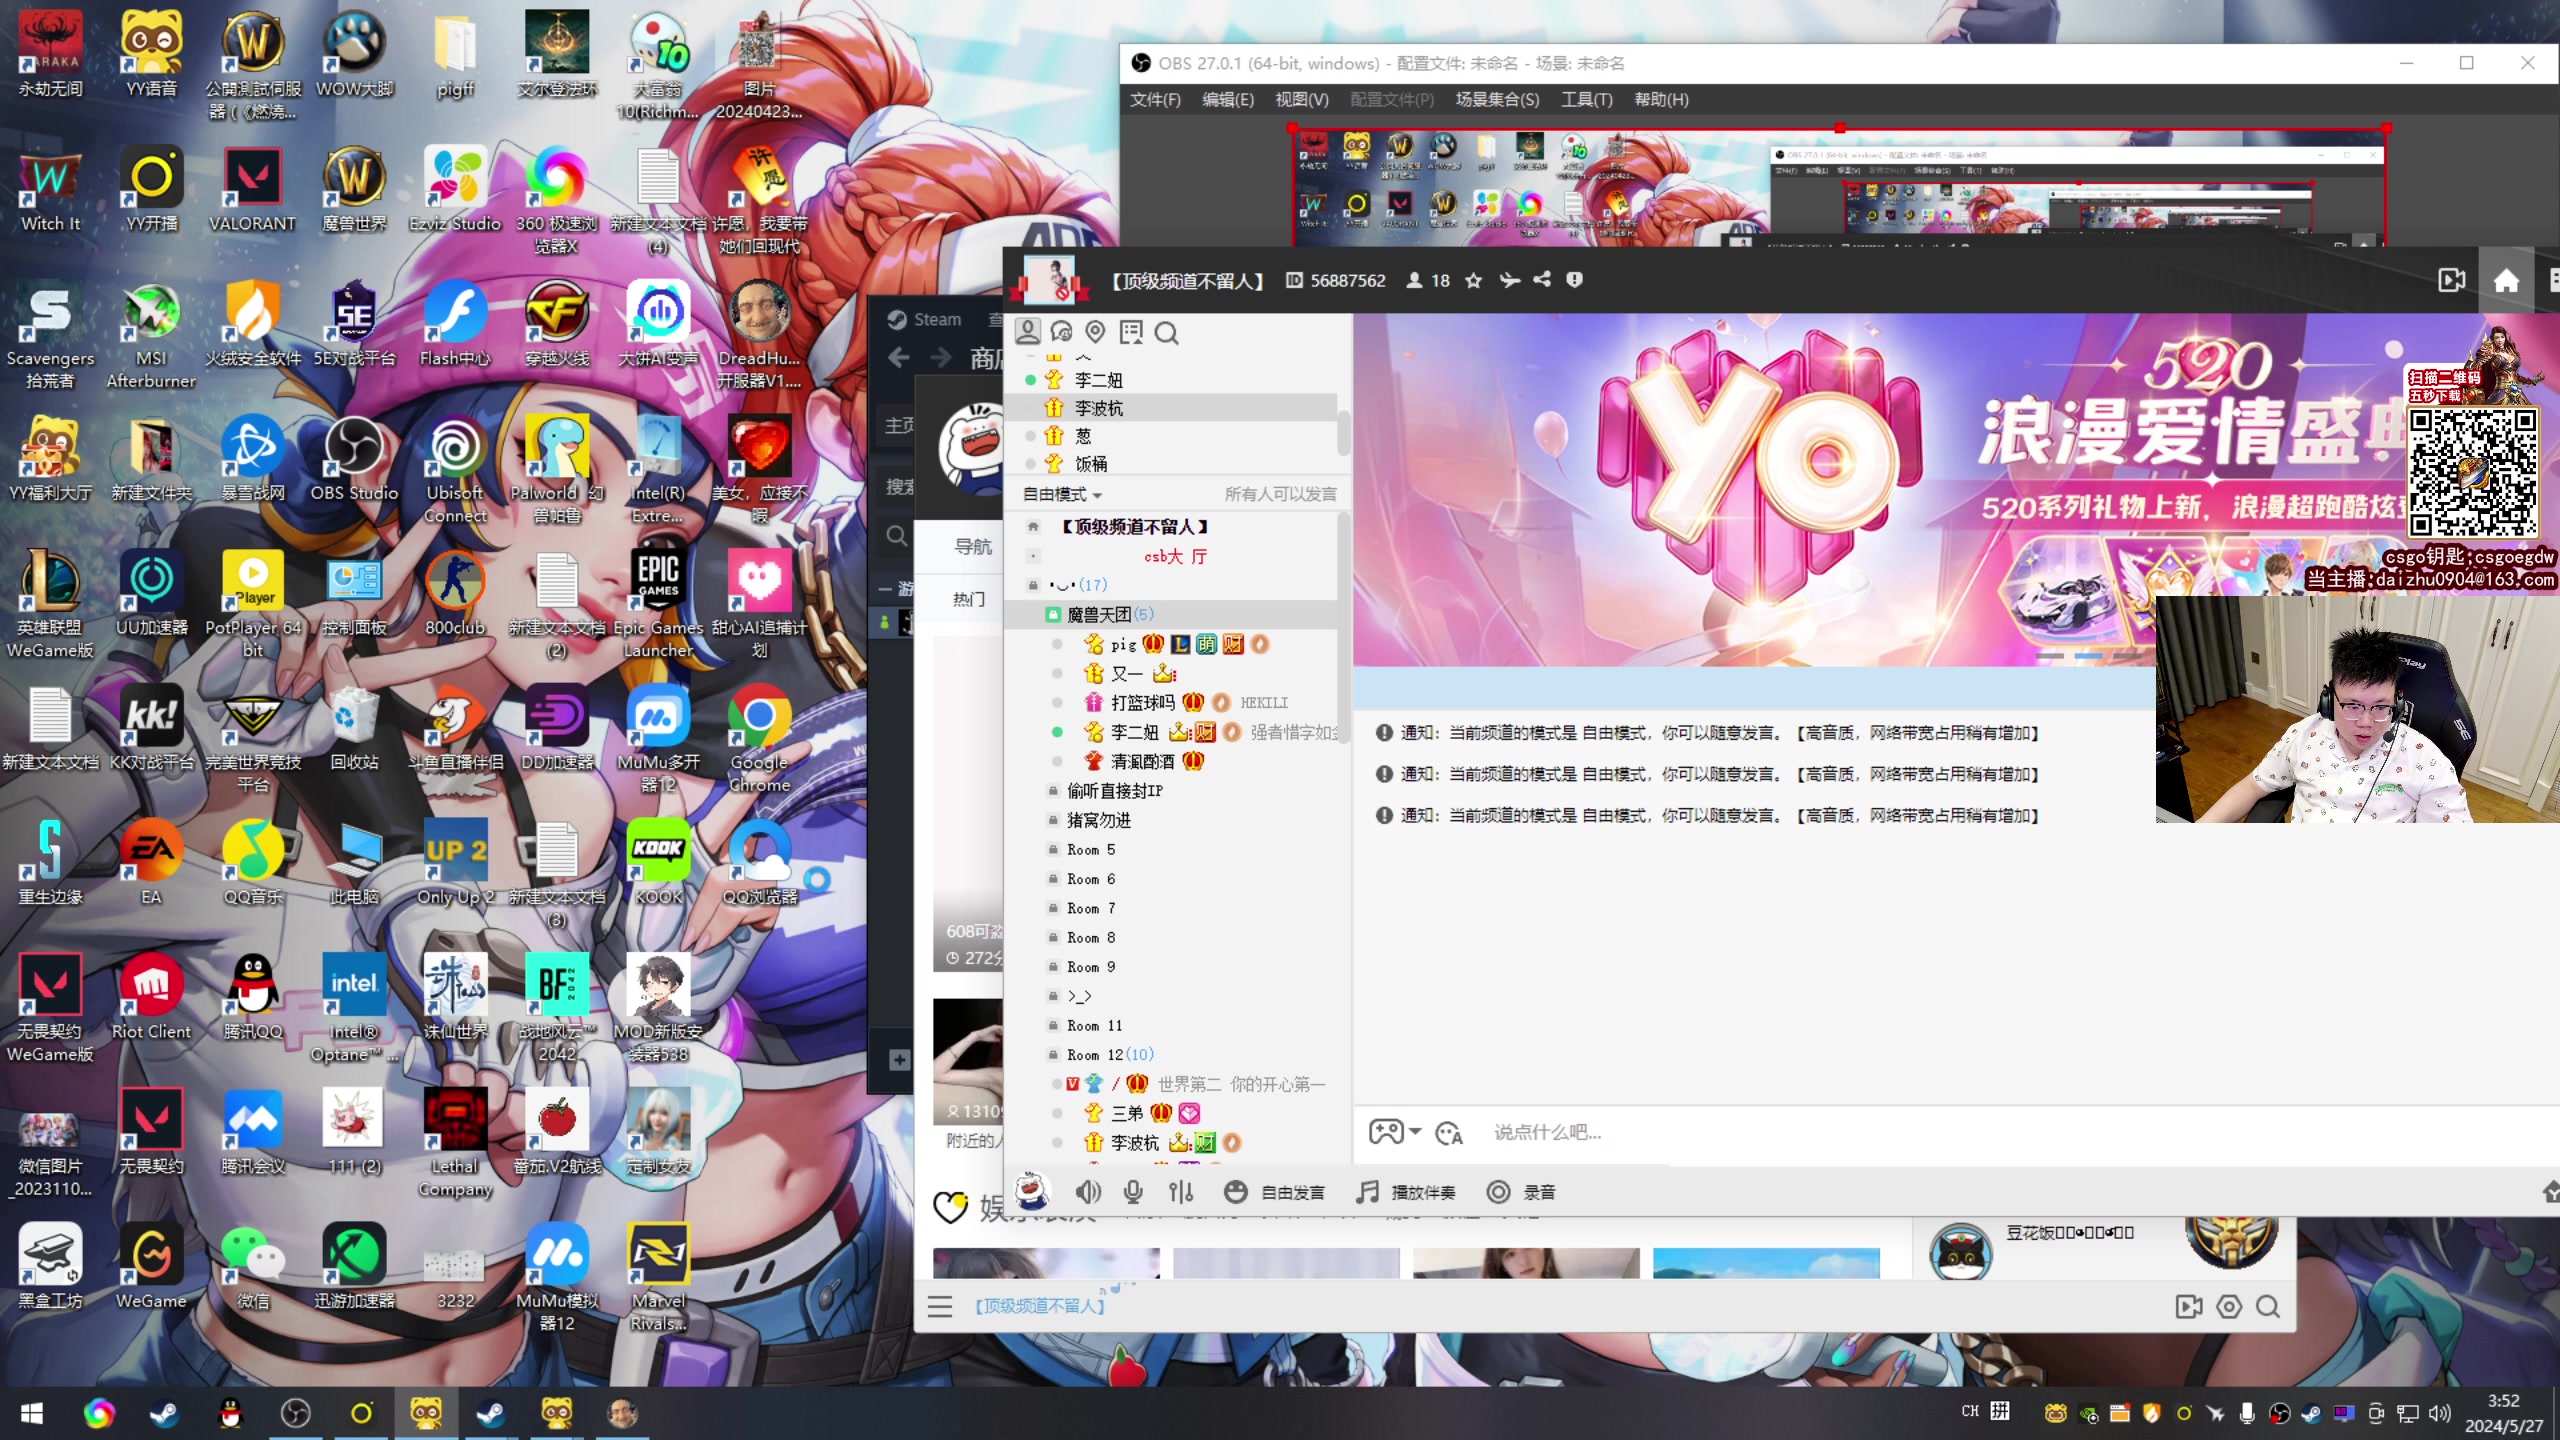This screenshot has height=1440, width=2560.
Task: Select the 【顶级频道不留人】 root channel row
Action: tap(1134, 527)
